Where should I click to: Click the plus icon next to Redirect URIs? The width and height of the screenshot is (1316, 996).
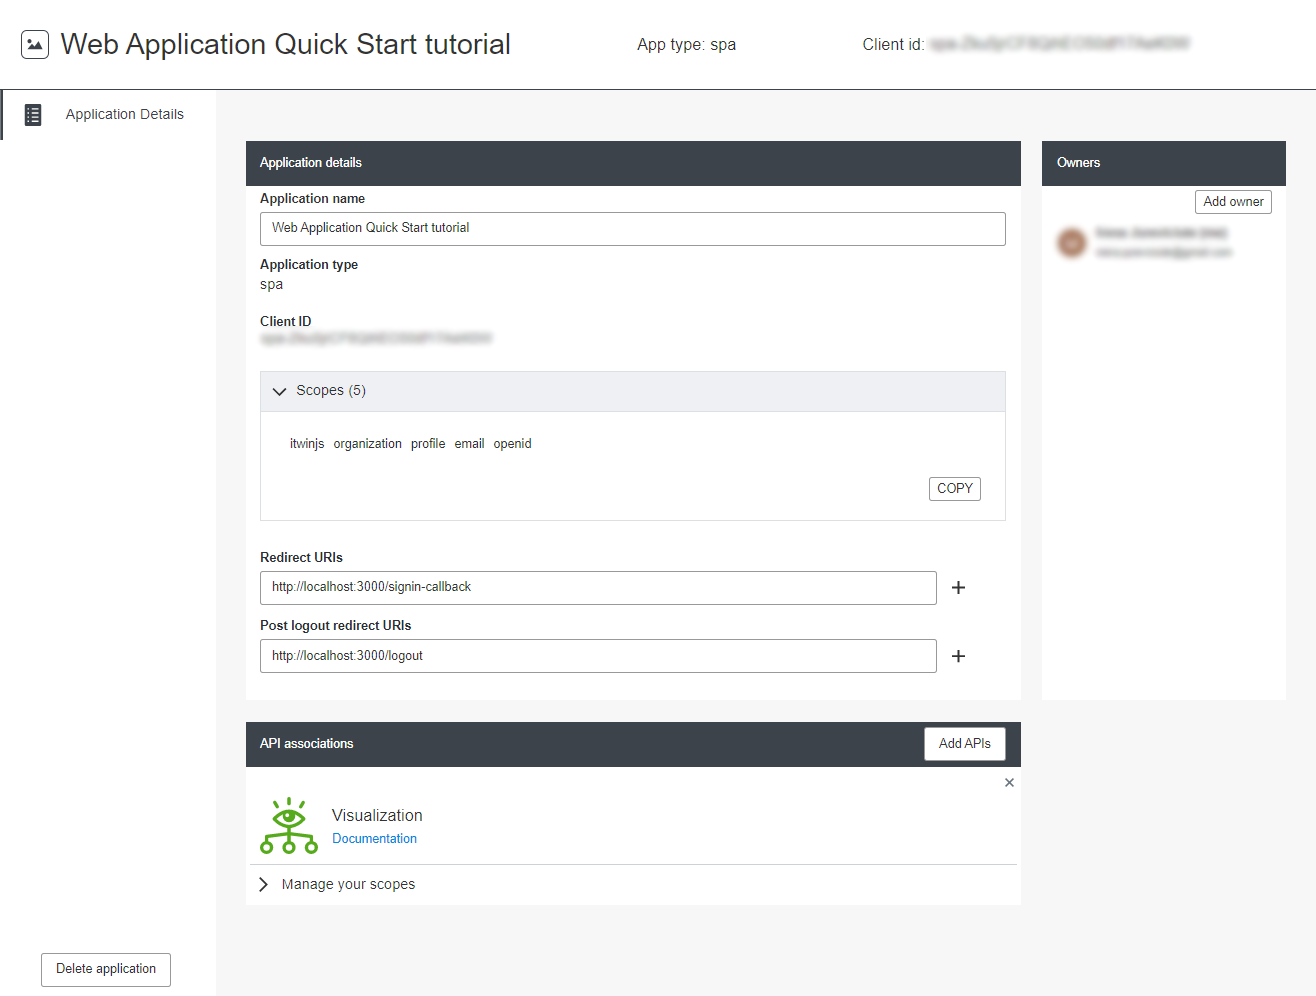[x=958, y=588]
